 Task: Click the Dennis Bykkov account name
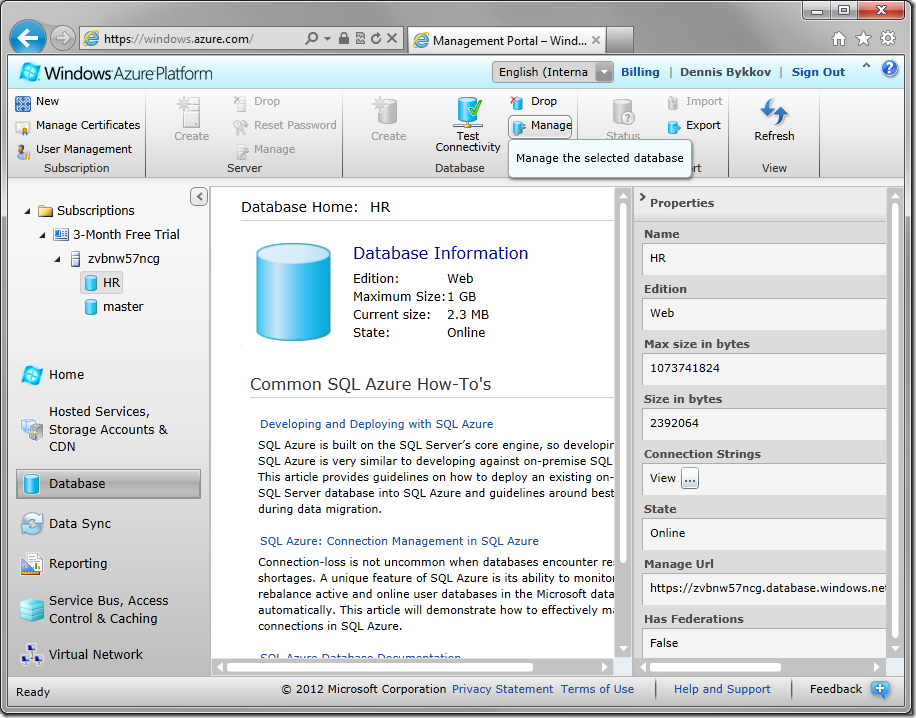click(x=725, y=72)
